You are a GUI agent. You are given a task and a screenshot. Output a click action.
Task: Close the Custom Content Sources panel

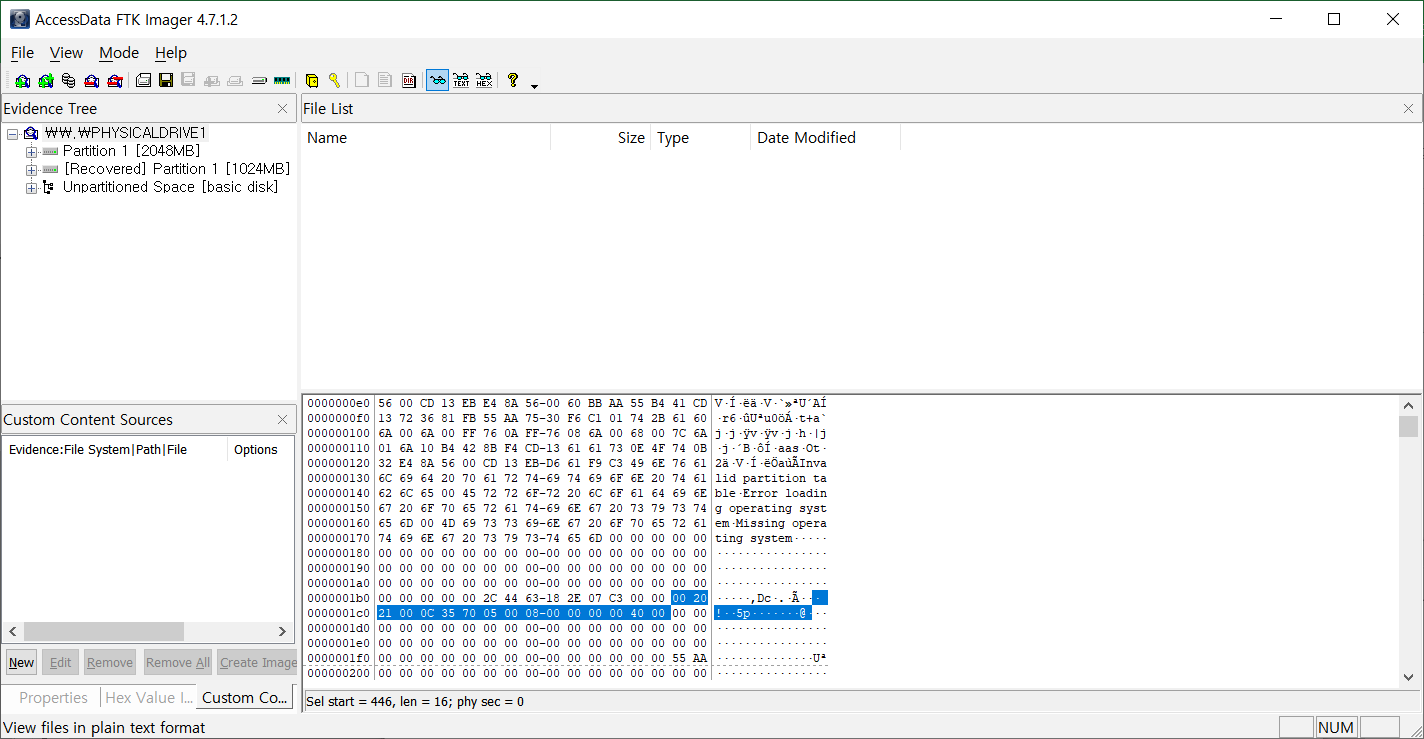click(282, 420)
